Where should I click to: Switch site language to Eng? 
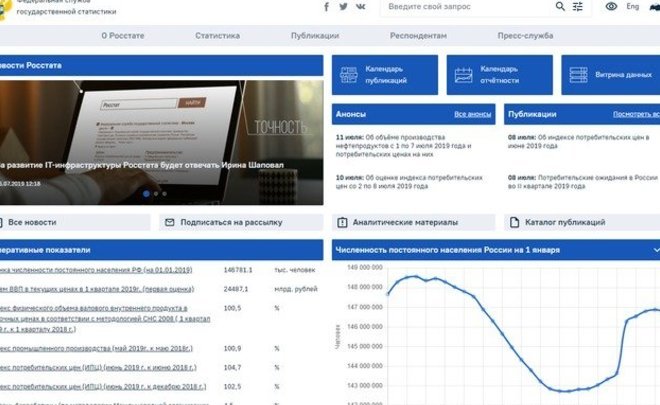coord(633,7)
